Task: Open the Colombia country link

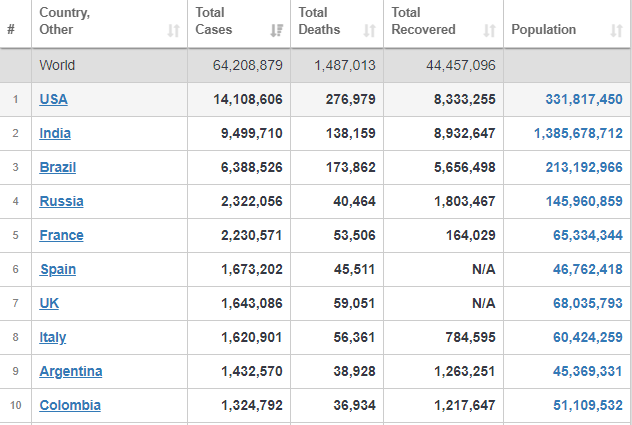Action: [x=70, y=405]
